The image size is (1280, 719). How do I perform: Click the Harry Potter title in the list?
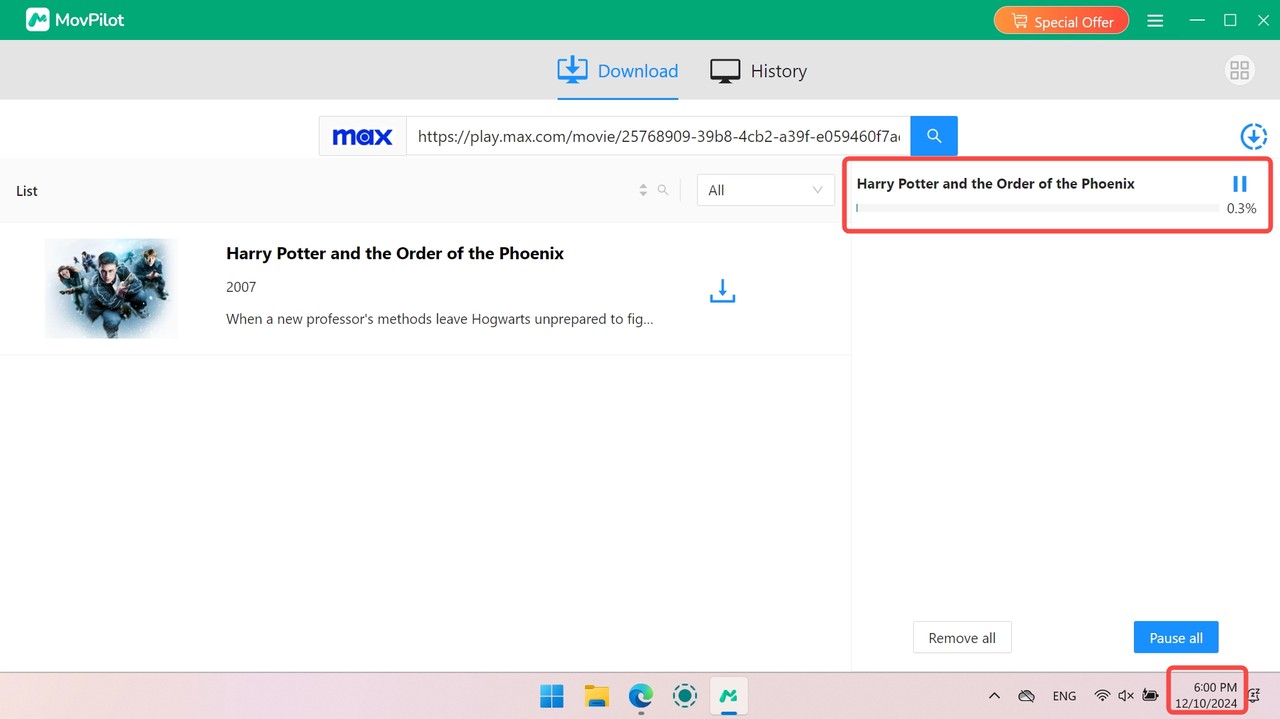[x=395, y=254]
